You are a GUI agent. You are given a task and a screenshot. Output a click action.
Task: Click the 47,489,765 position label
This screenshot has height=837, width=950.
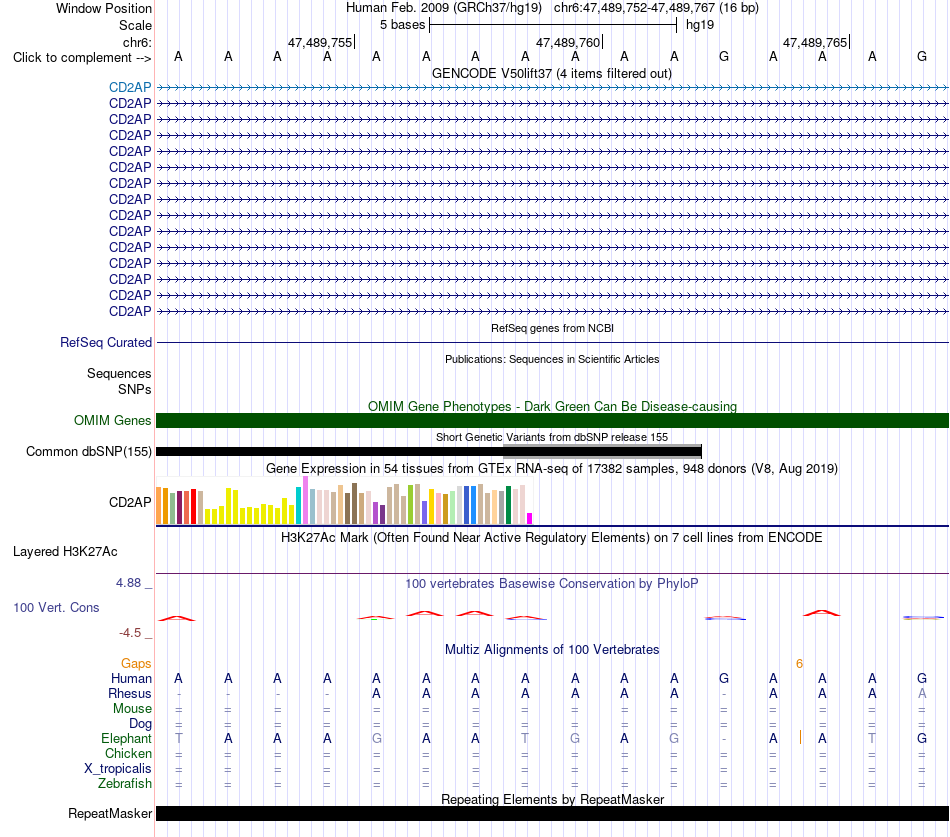tap(815, 42)
